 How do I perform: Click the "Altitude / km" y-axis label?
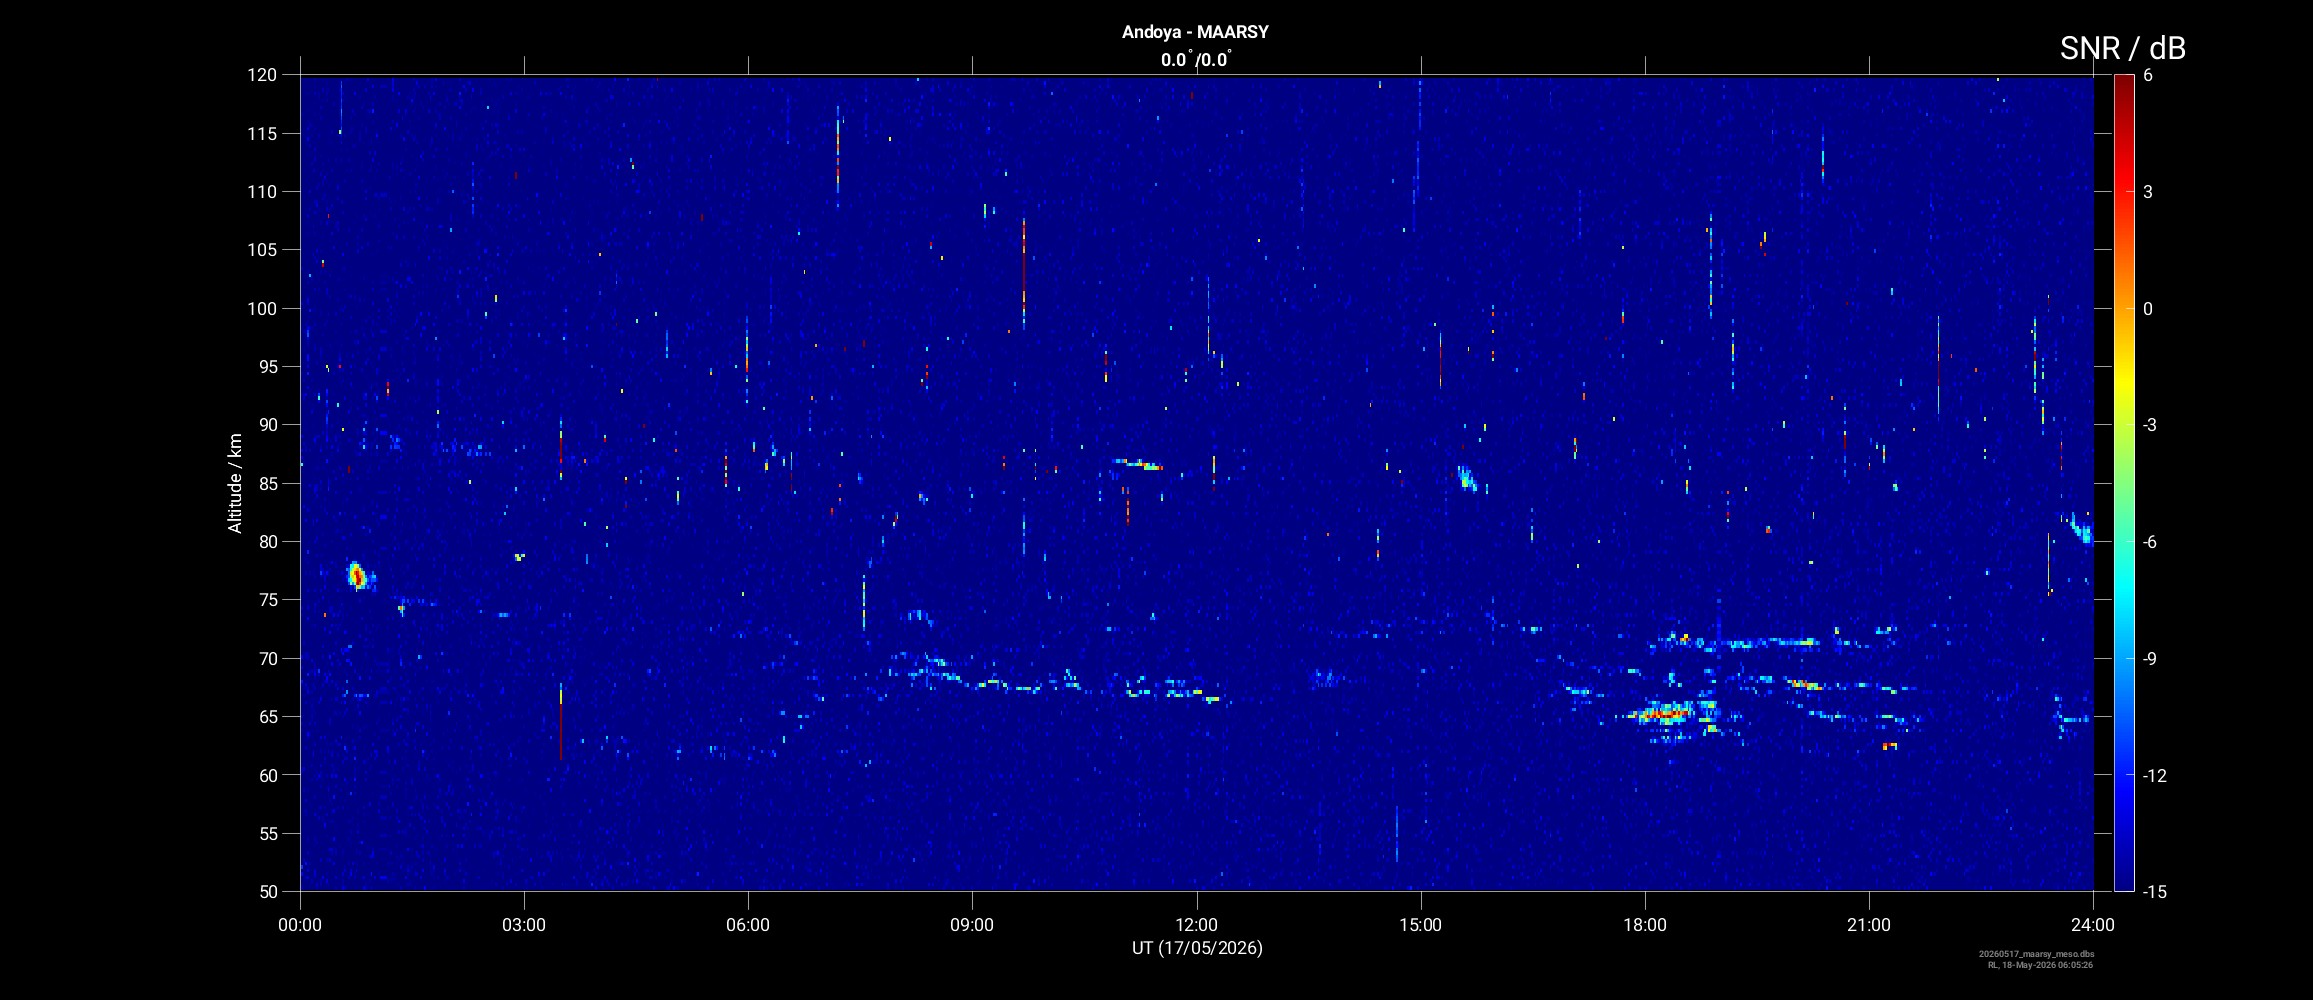click(235, 483)
